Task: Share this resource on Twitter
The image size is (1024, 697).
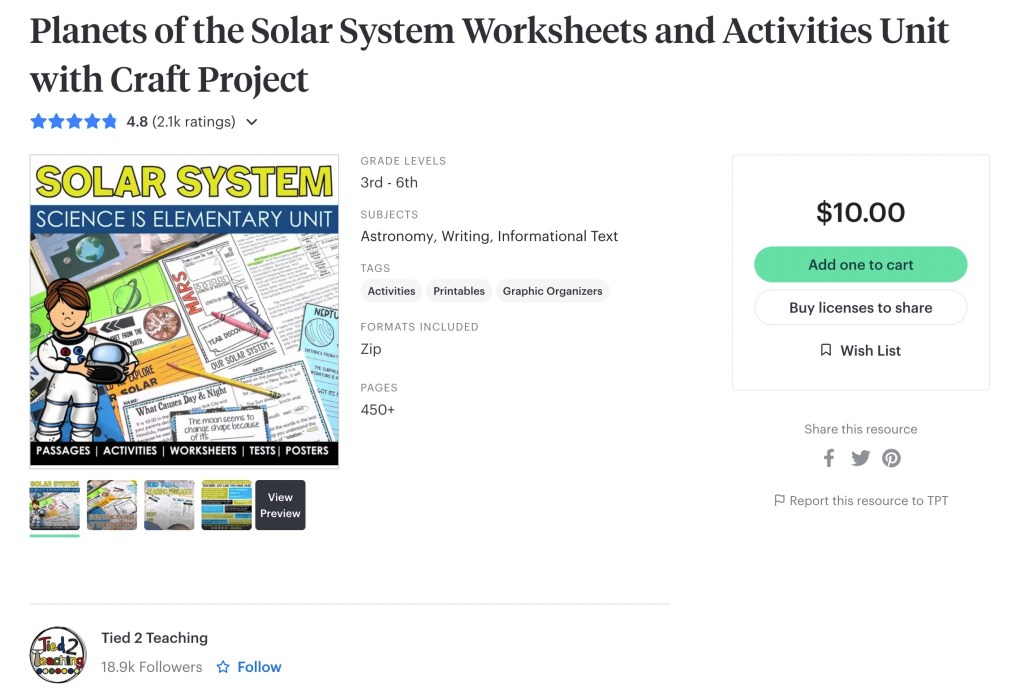Action: pyautogui.click(x=860, y=458)
